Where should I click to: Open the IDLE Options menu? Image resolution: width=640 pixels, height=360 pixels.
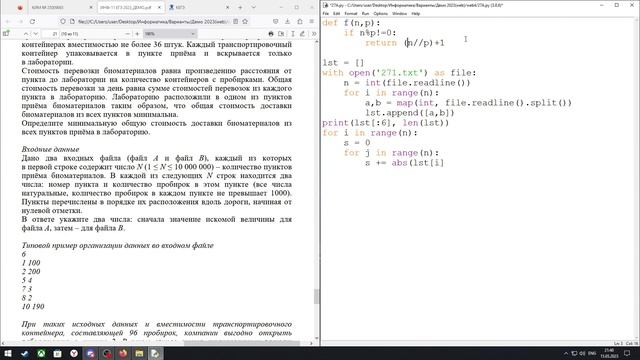point(380,13)
